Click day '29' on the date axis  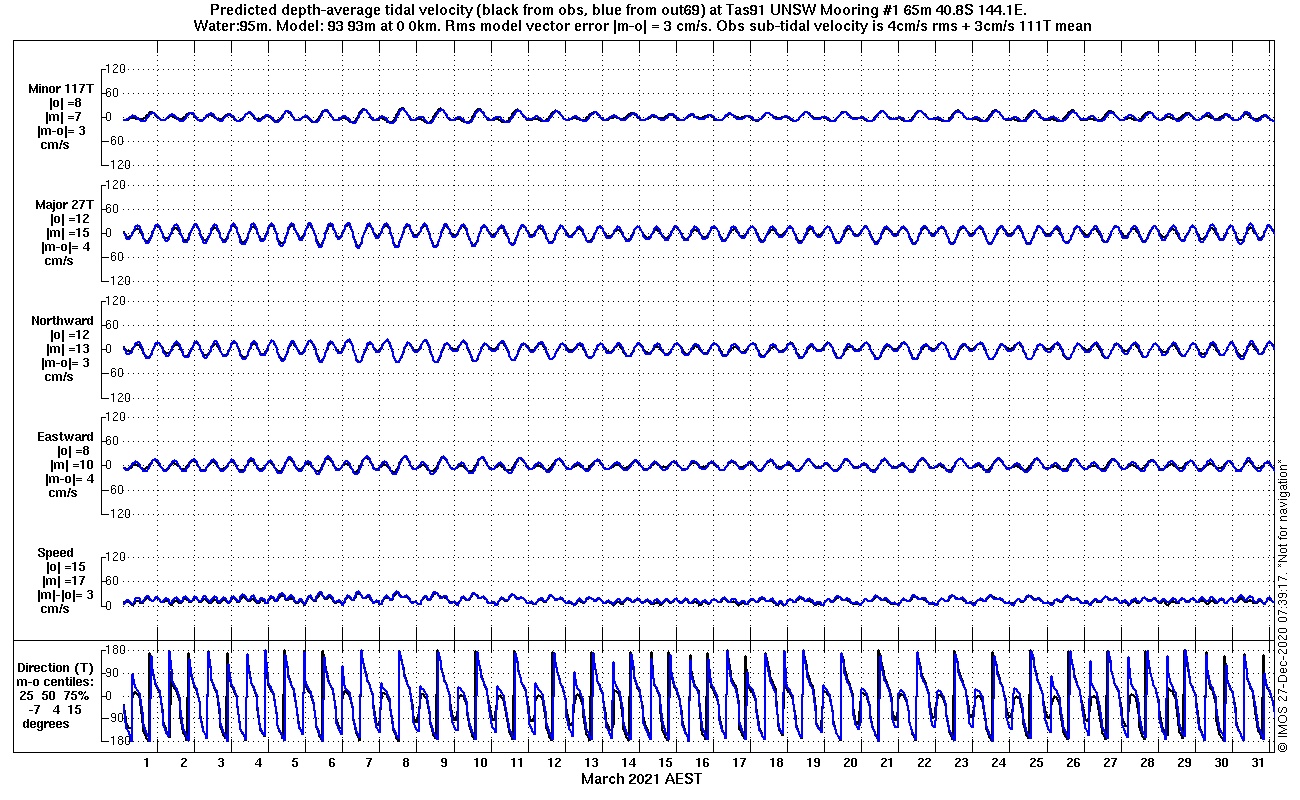1184,763
